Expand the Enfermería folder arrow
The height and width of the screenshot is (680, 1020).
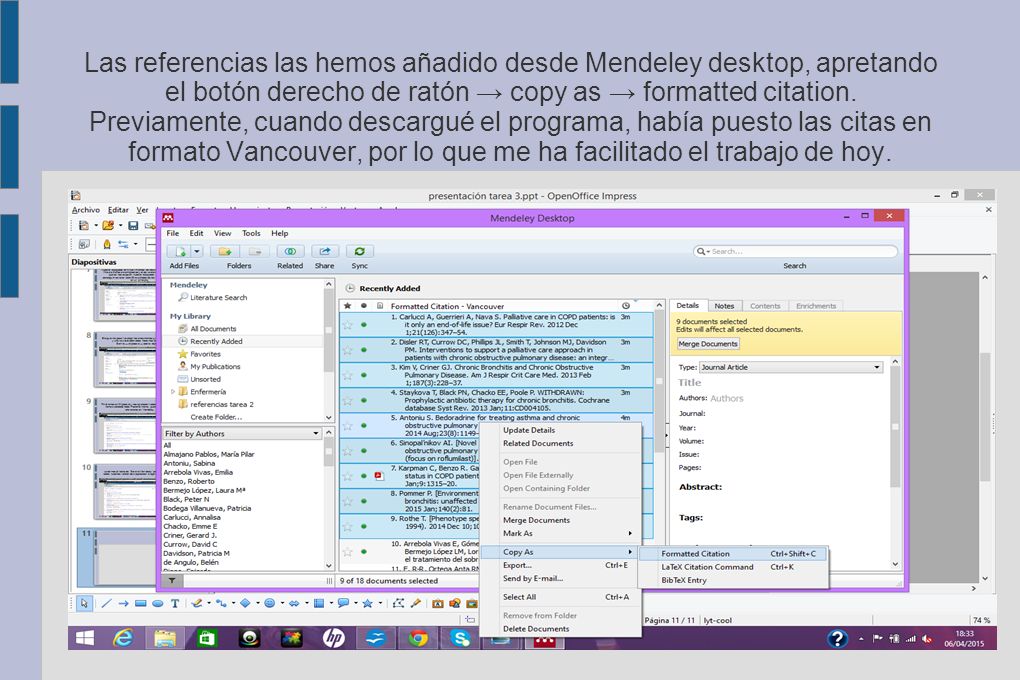pyautogui.click(x=172, y=392)
